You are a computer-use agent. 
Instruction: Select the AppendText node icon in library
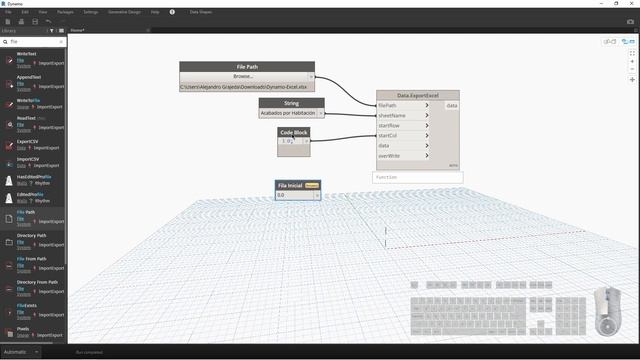pos(9,84)
